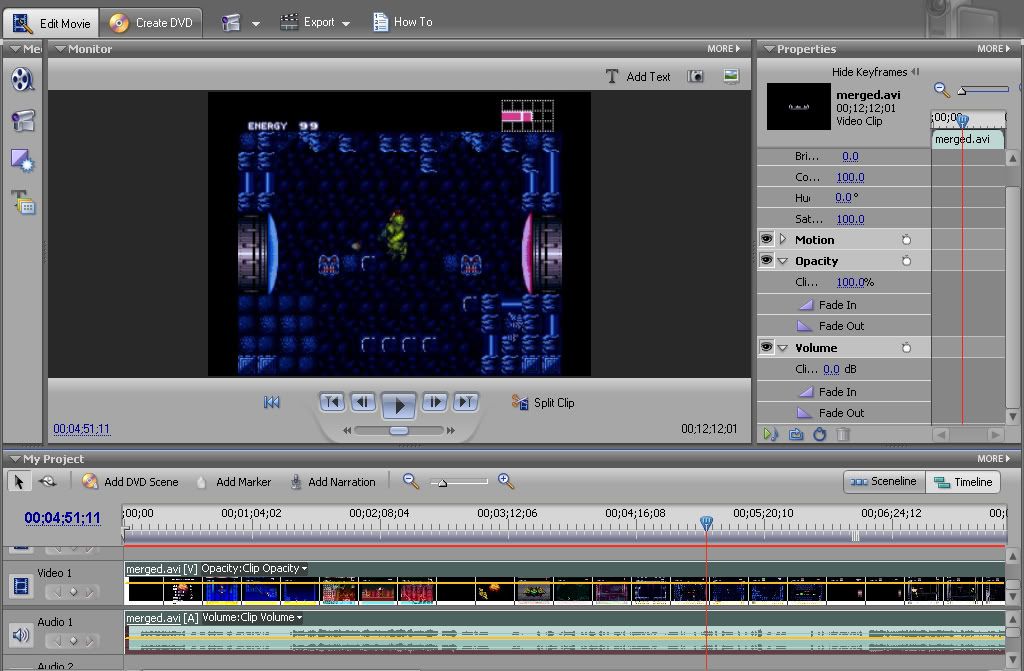Click the go to clip start icon
1024x671 pixels.
click(272, 402)
